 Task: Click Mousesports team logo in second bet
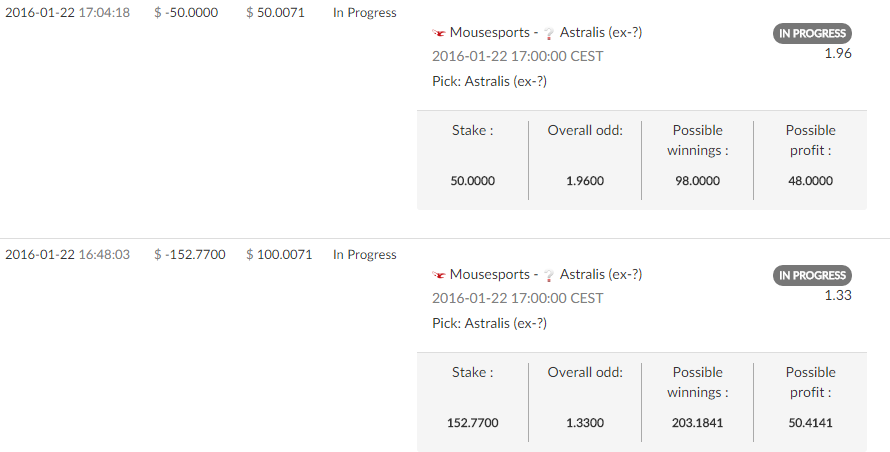438,275
